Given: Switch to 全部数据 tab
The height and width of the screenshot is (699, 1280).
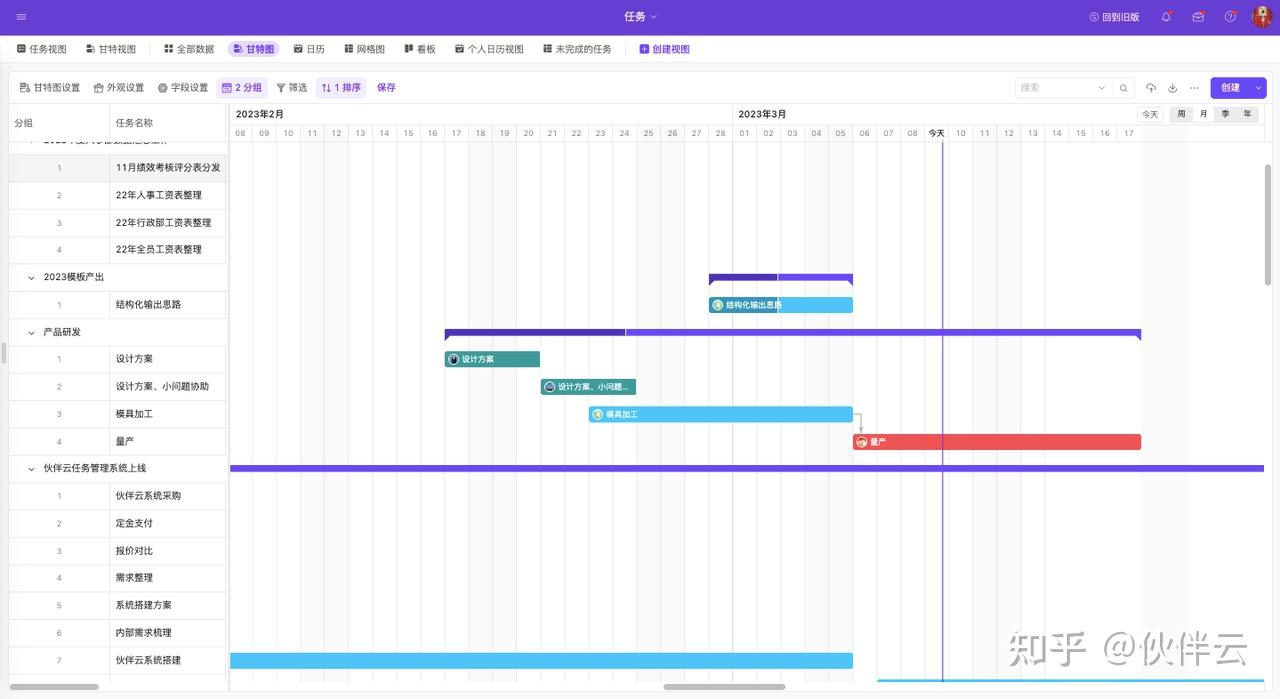Looking at the screenshot, I should (189, 49).
